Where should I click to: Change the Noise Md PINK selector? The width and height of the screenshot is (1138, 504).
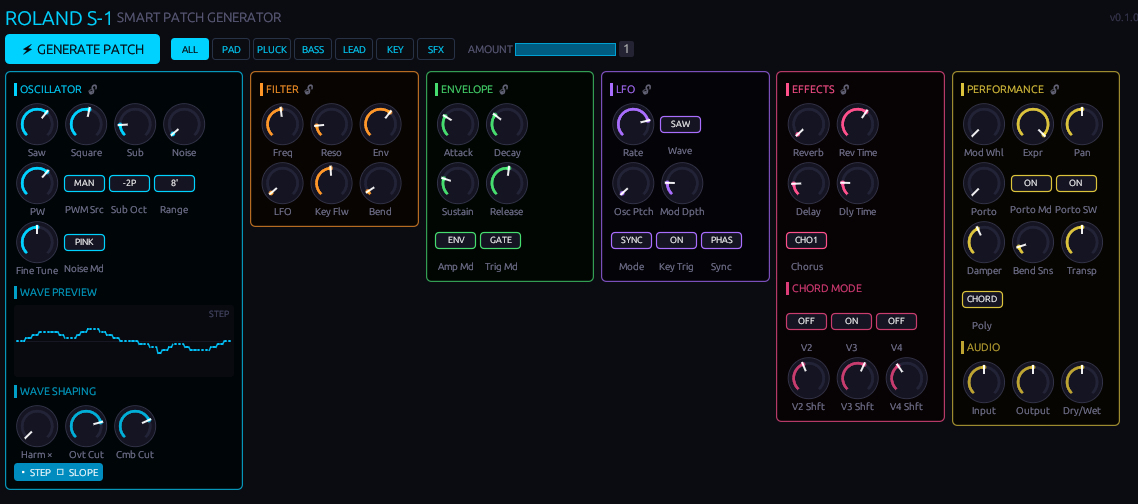click(84, 242)
